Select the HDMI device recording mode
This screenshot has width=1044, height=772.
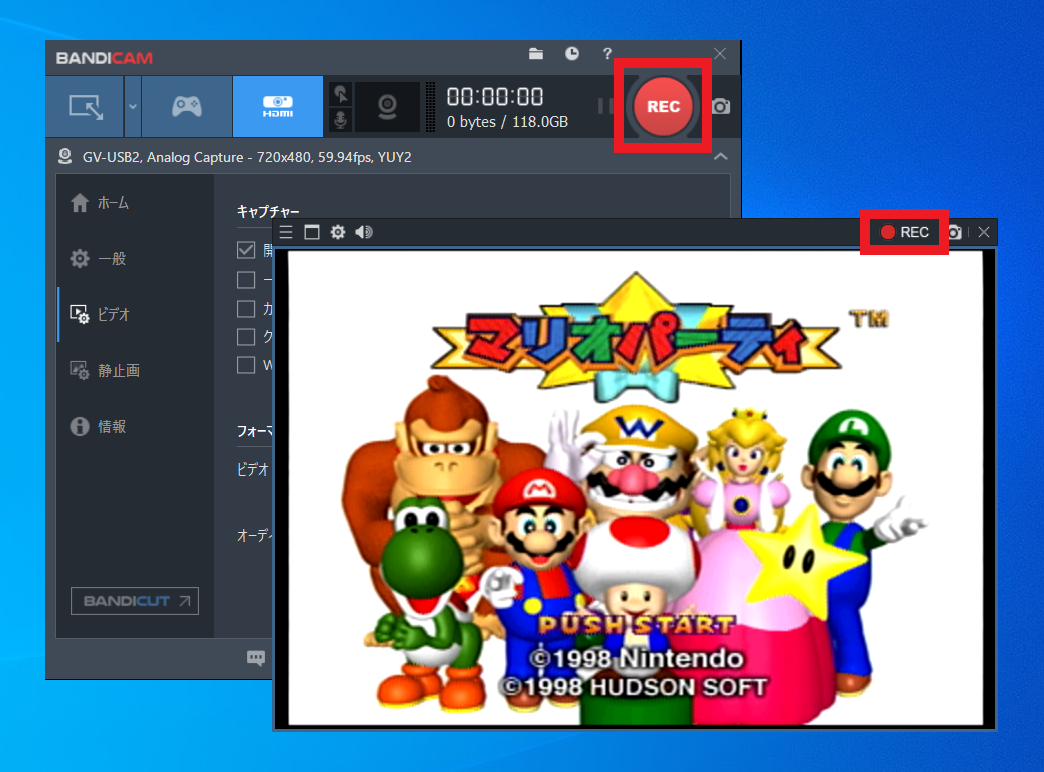coord(278,107)
